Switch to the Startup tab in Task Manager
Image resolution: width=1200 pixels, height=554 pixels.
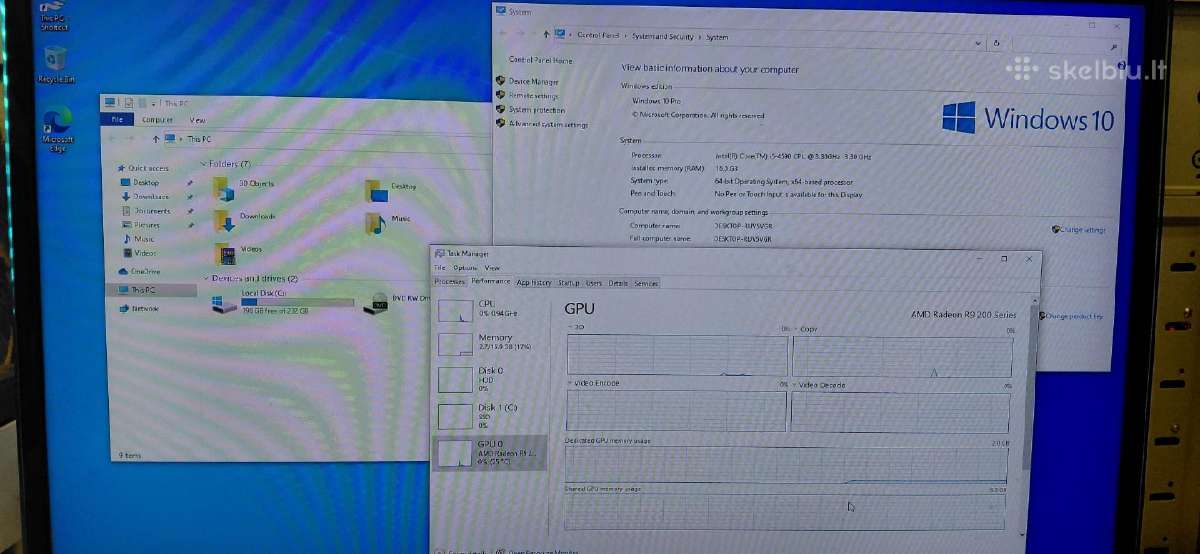pyautogui.click(x=569, y=283)
